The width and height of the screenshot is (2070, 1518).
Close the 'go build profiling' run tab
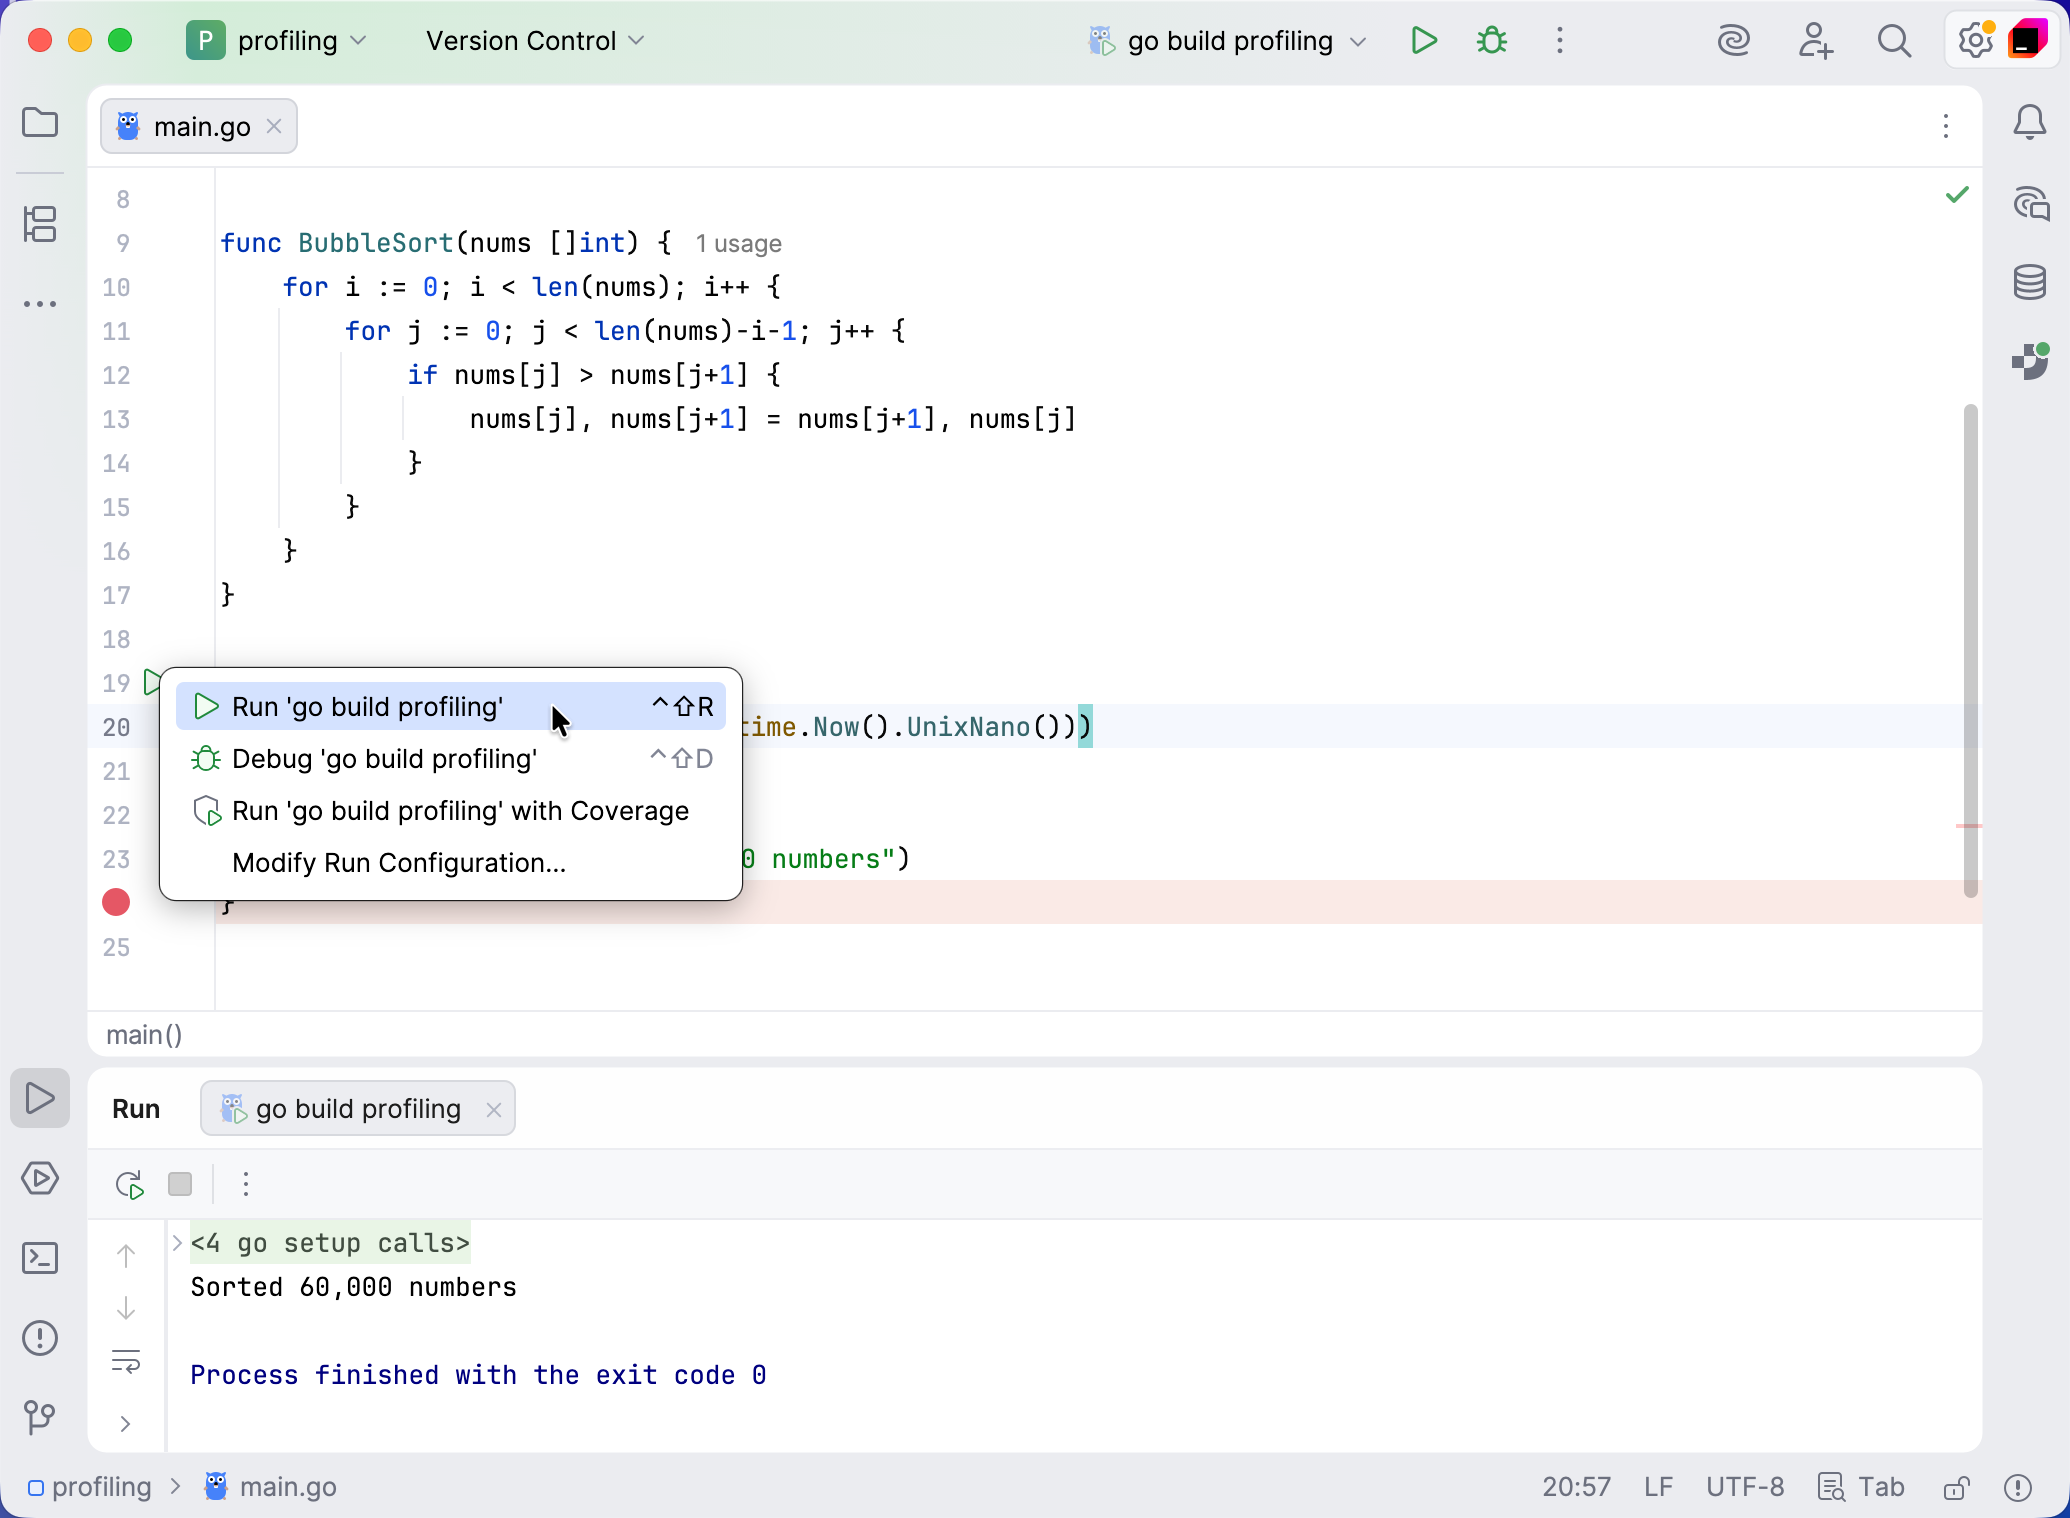pos(492,1109)
